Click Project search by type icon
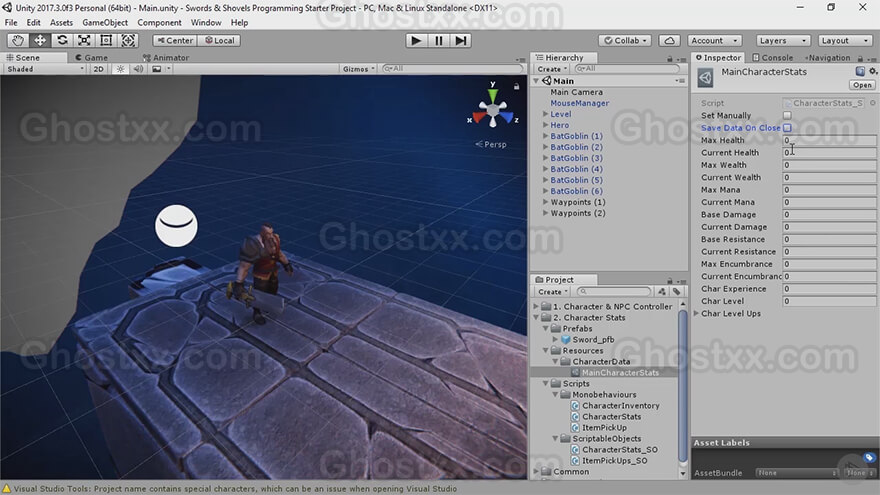Image resolution: width=880 pixels, height=495 pixels. tap(662, 291)
